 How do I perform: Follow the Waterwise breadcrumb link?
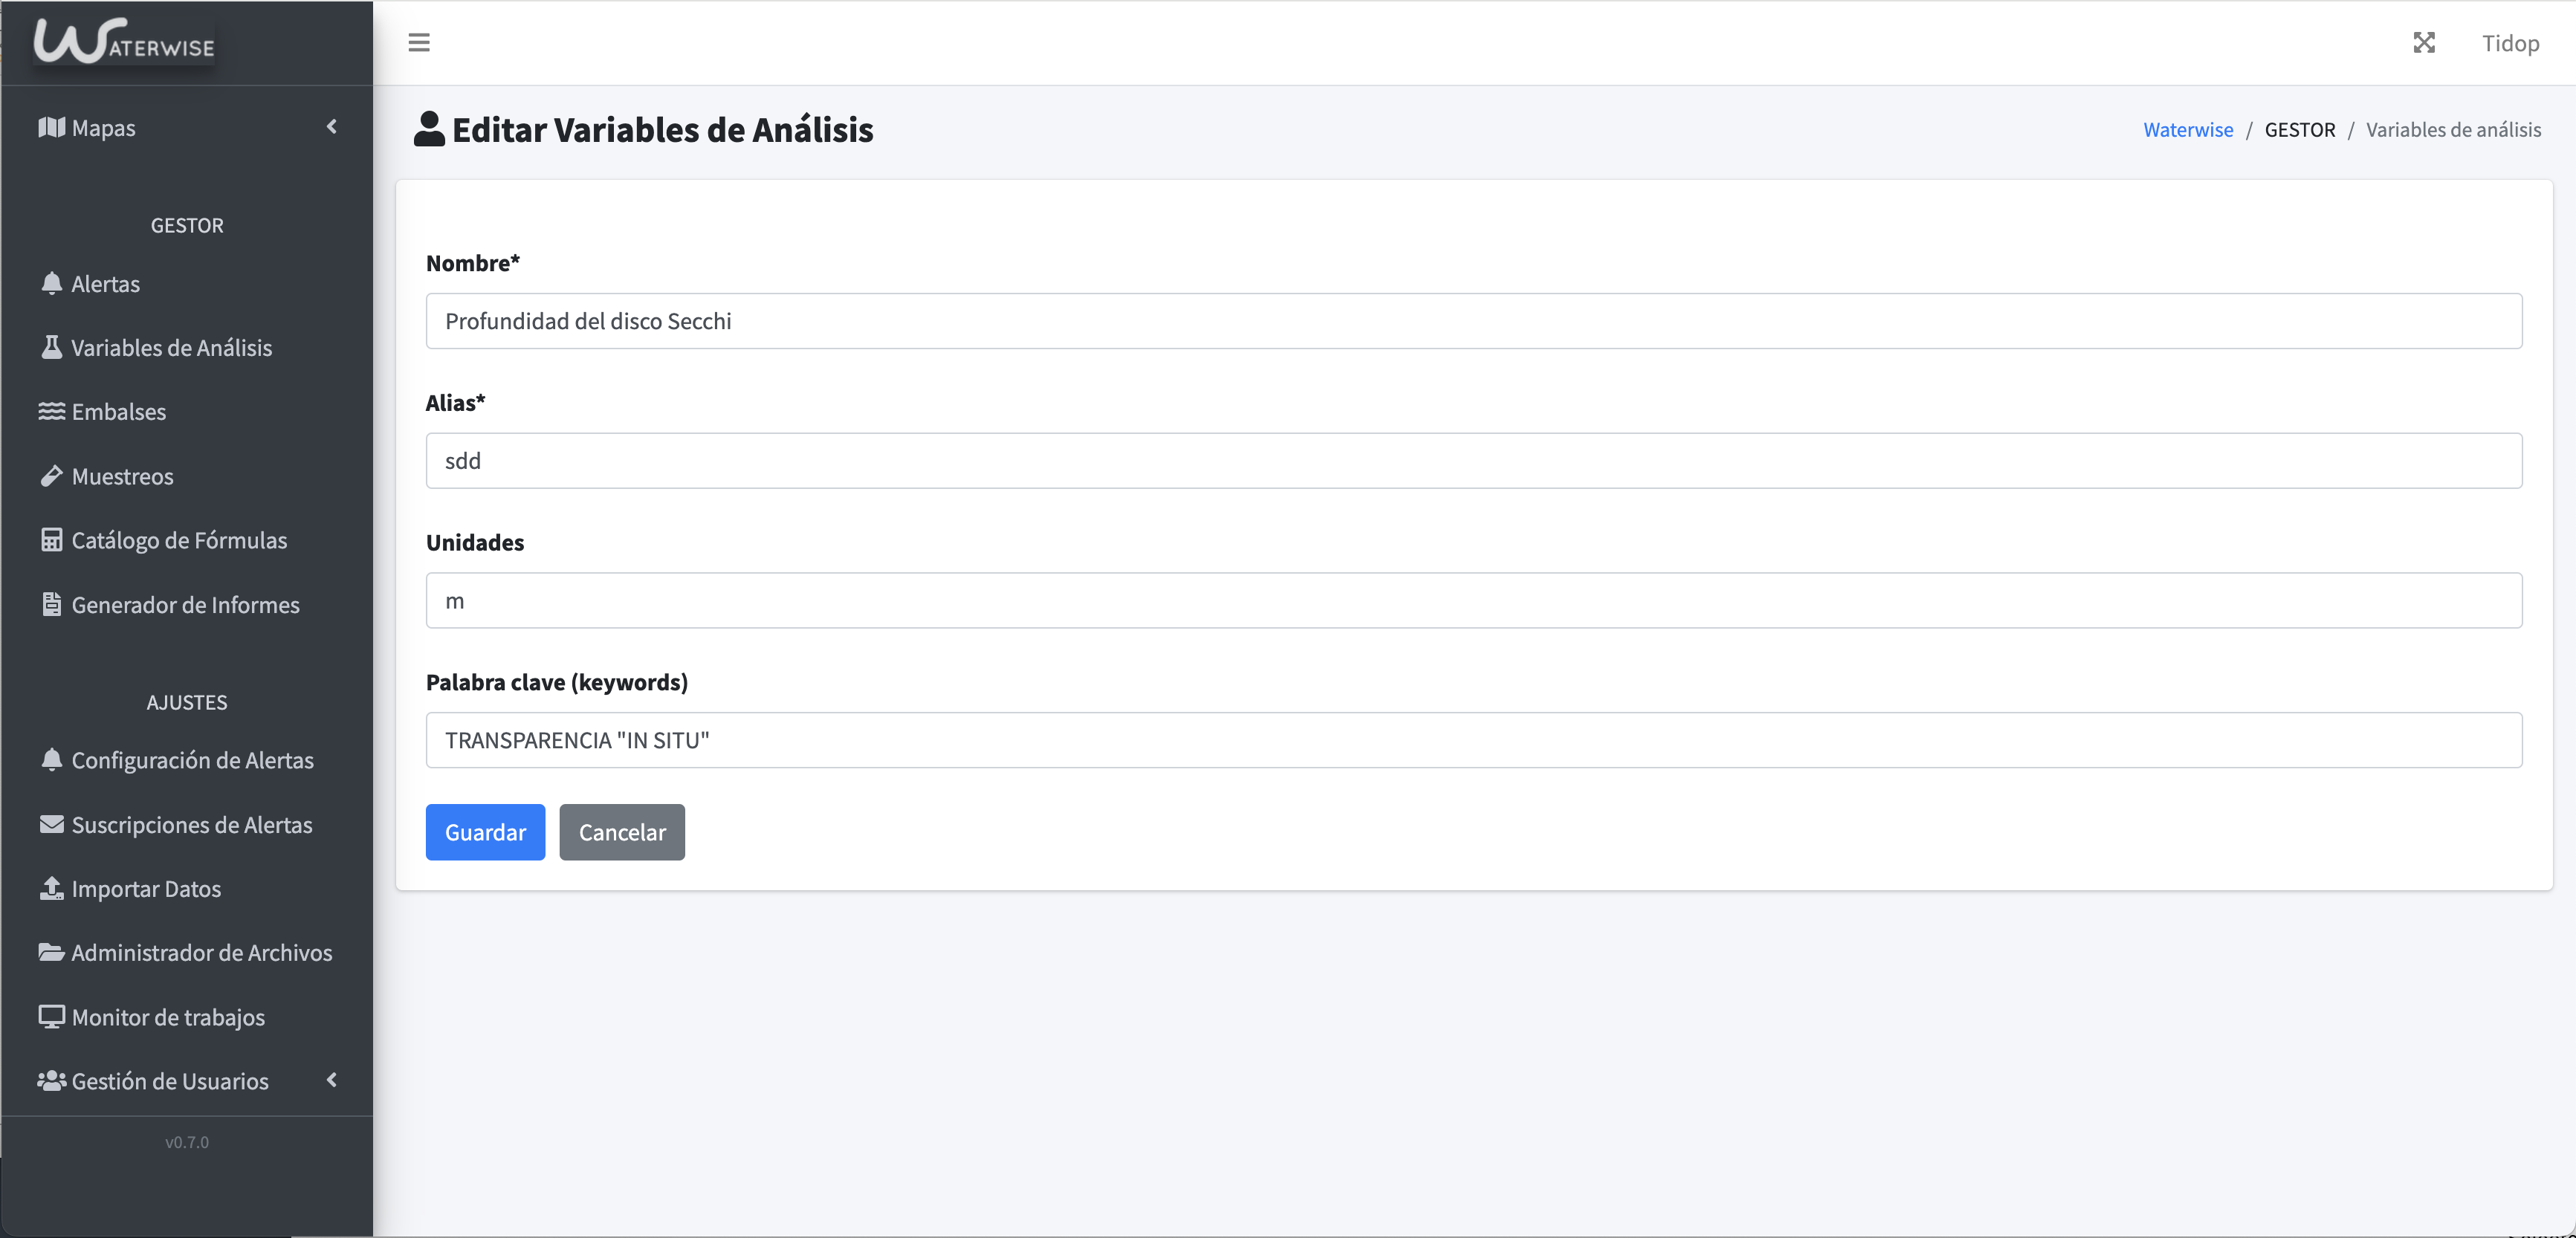tap(2188, 129)
